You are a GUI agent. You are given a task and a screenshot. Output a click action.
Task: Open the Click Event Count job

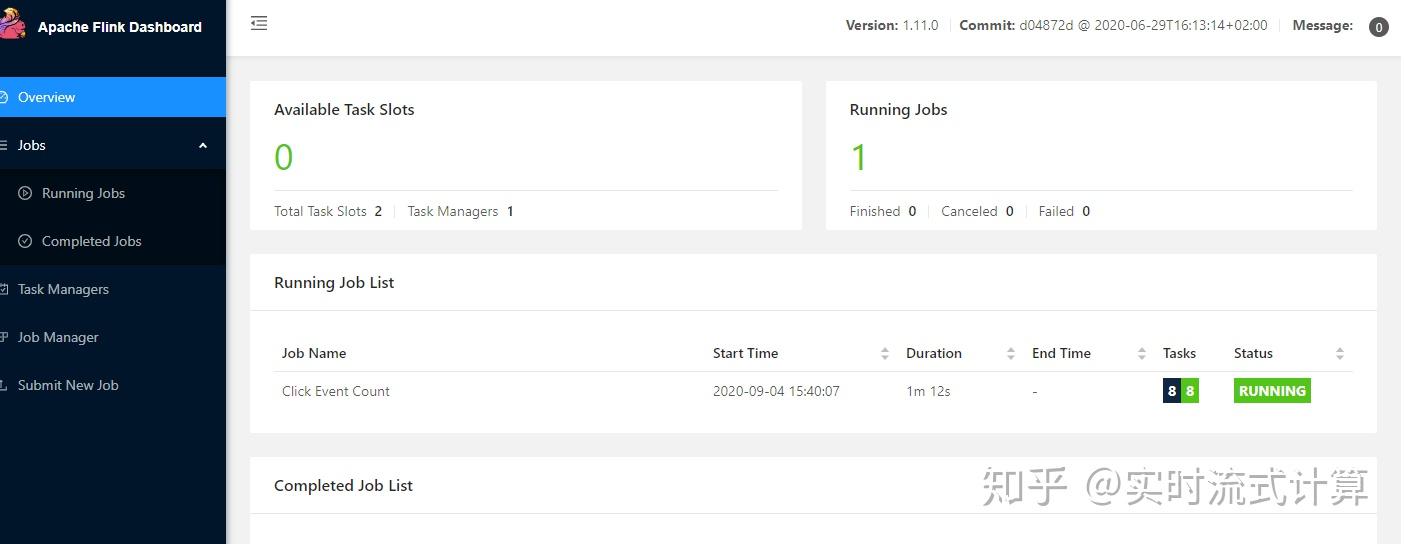pos(336,391)
